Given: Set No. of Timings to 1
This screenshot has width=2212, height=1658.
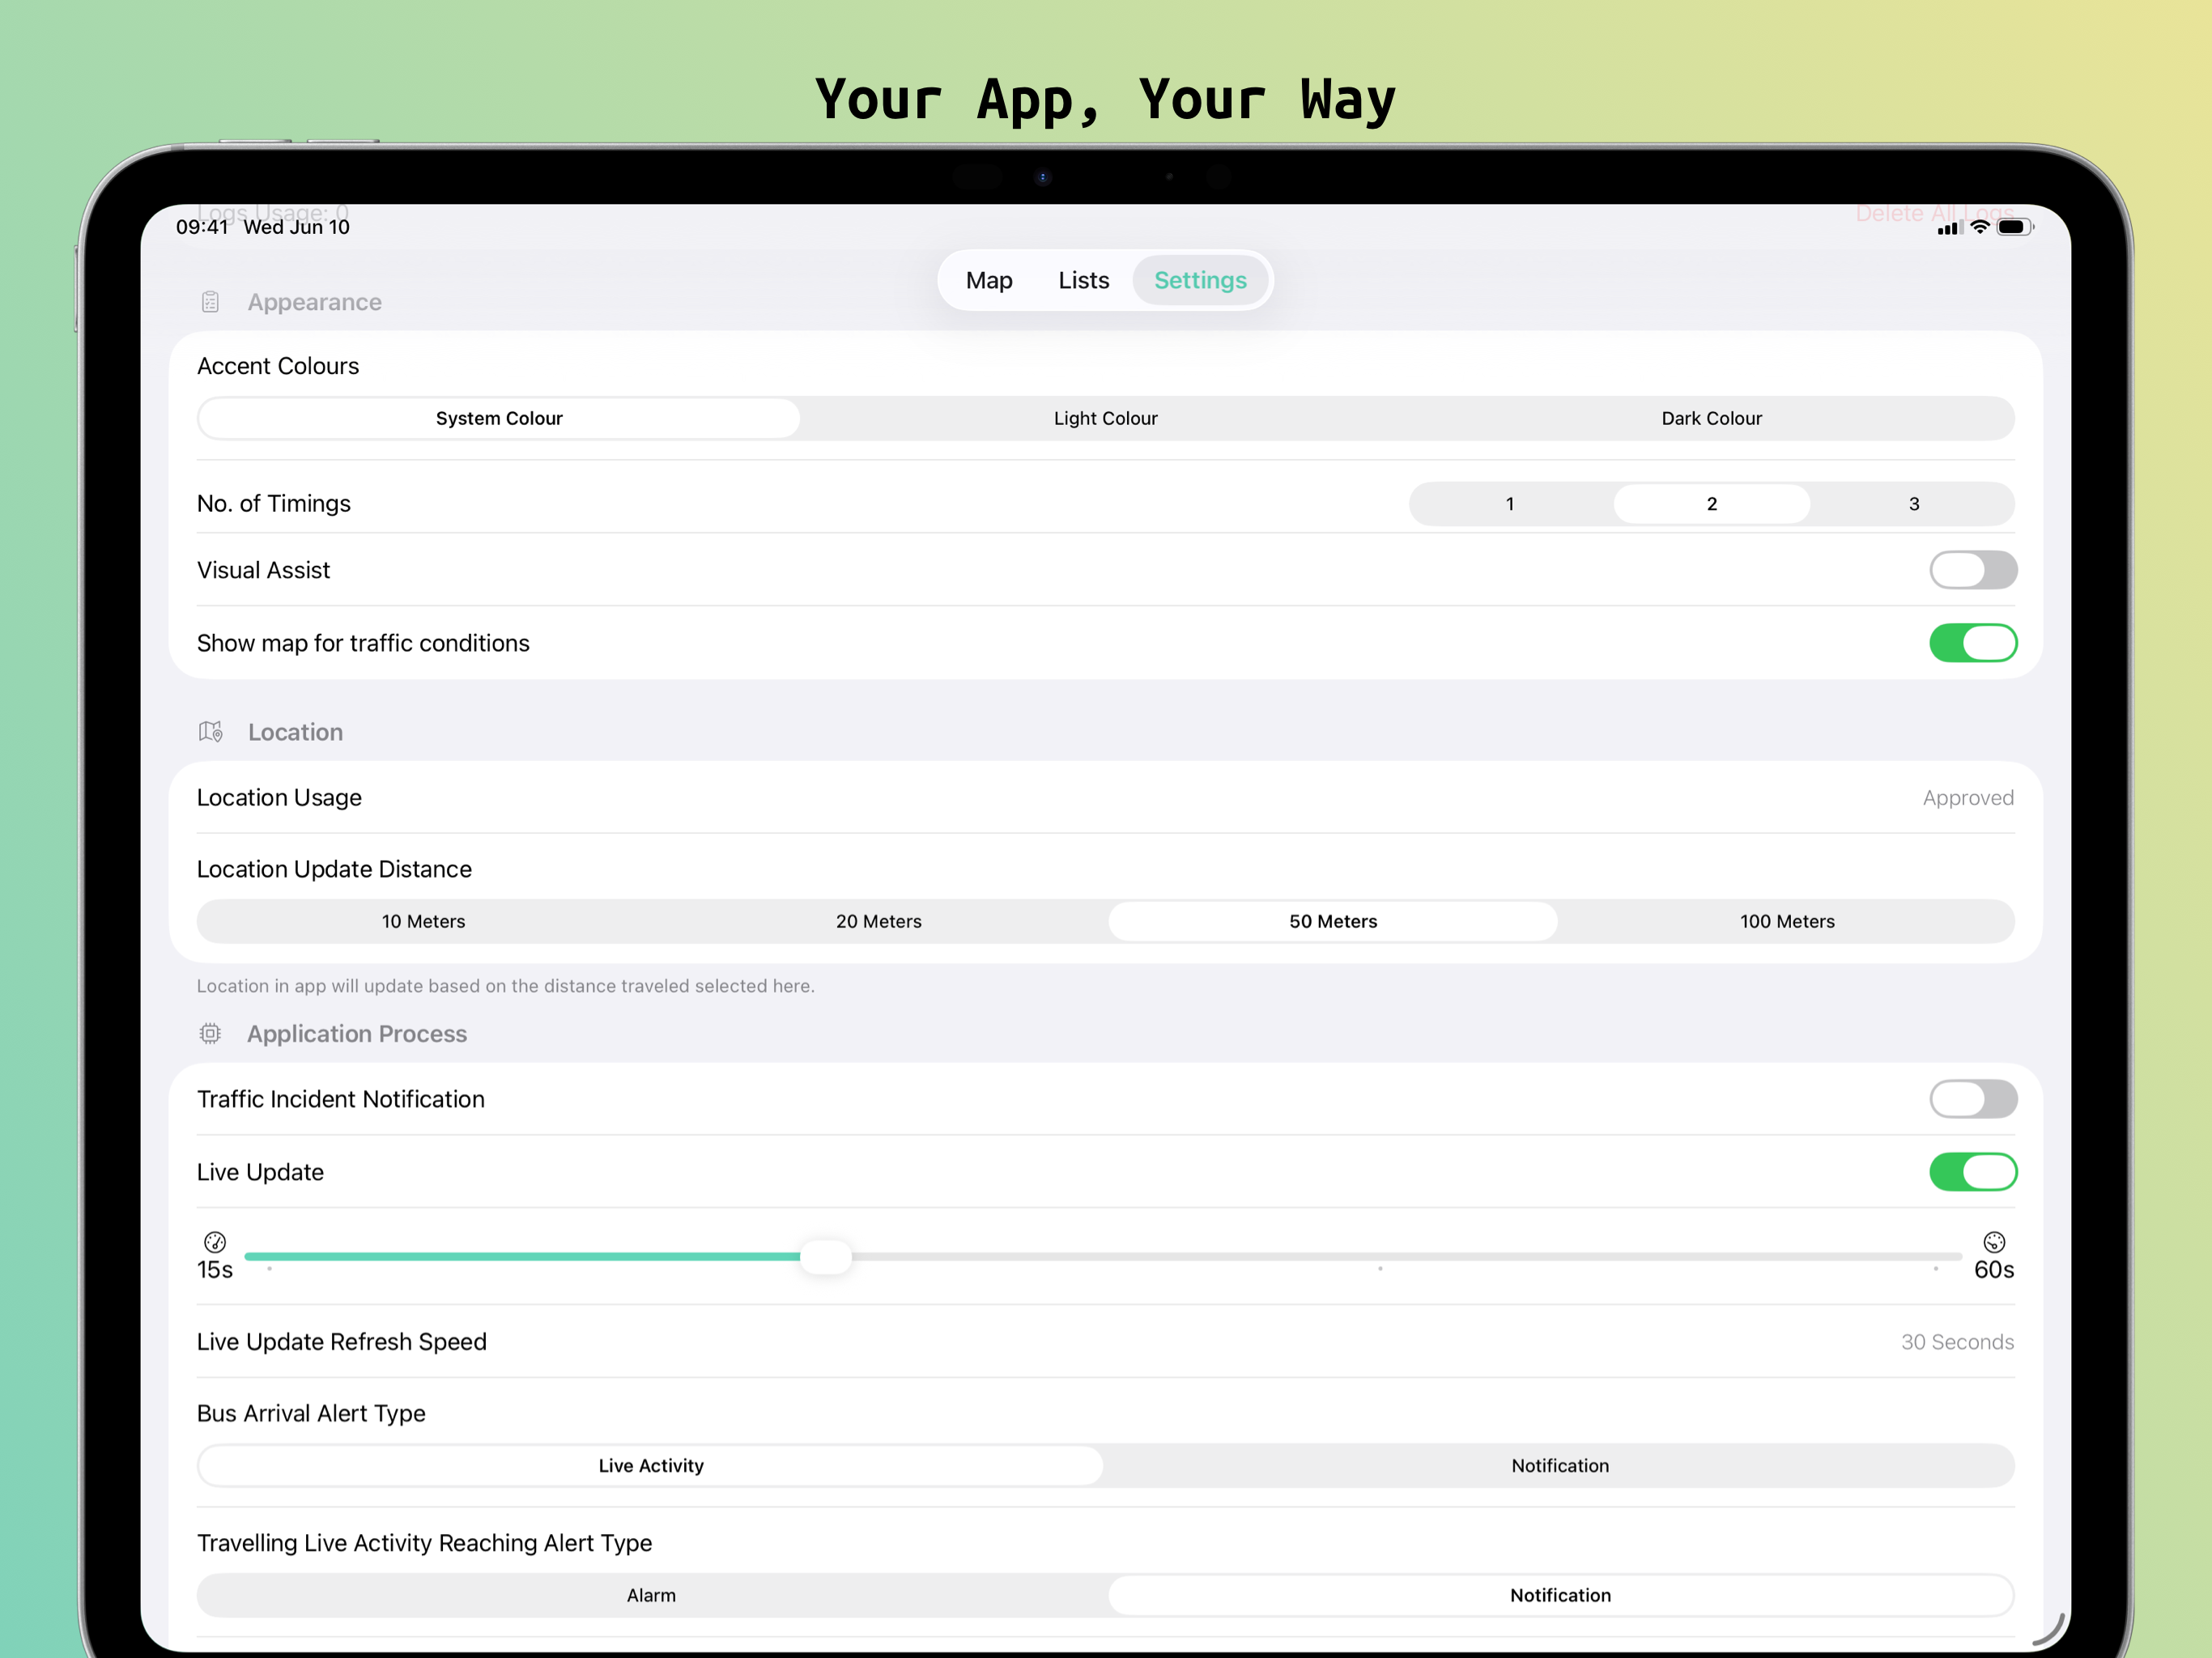Looking at the screenshot, I should (x=1510, y=504).
